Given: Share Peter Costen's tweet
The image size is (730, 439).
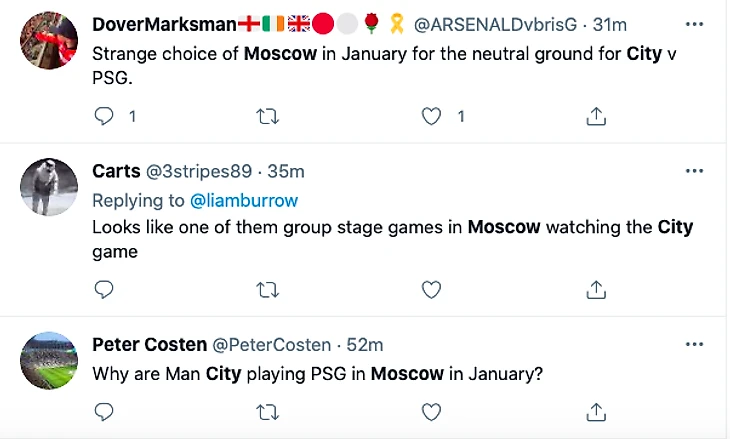Looking at the screenshot, I should point(595,412).
